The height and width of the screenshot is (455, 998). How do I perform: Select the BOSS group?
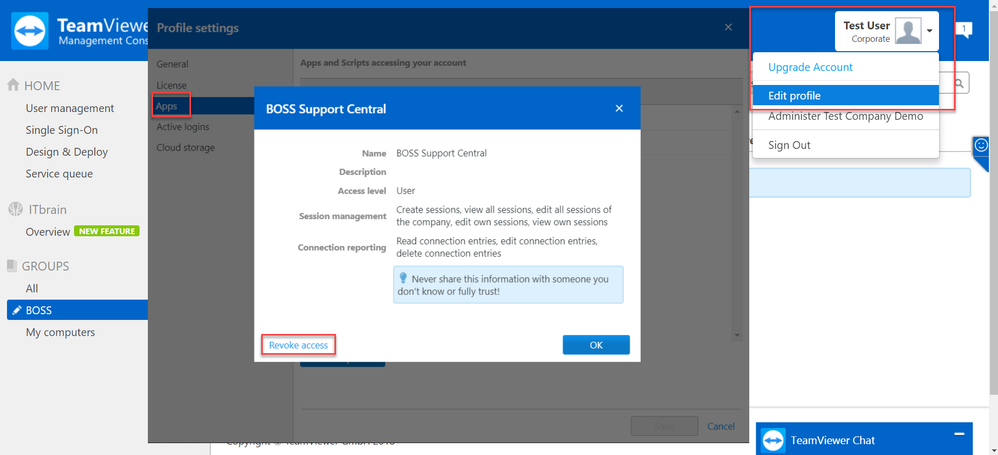77,311
